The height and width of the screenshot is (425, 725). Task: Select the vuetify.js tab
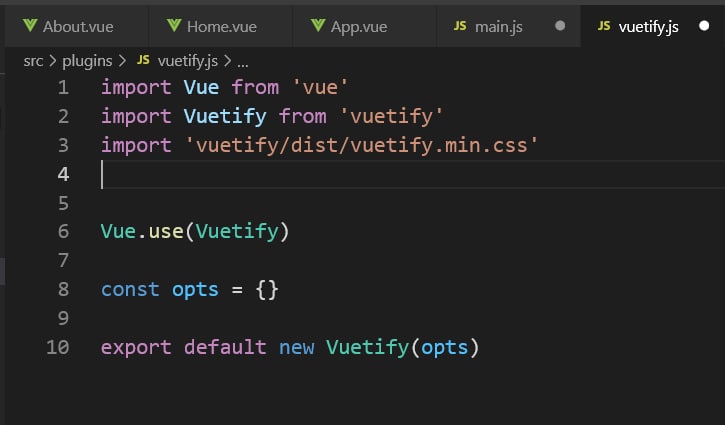point(653,26)
